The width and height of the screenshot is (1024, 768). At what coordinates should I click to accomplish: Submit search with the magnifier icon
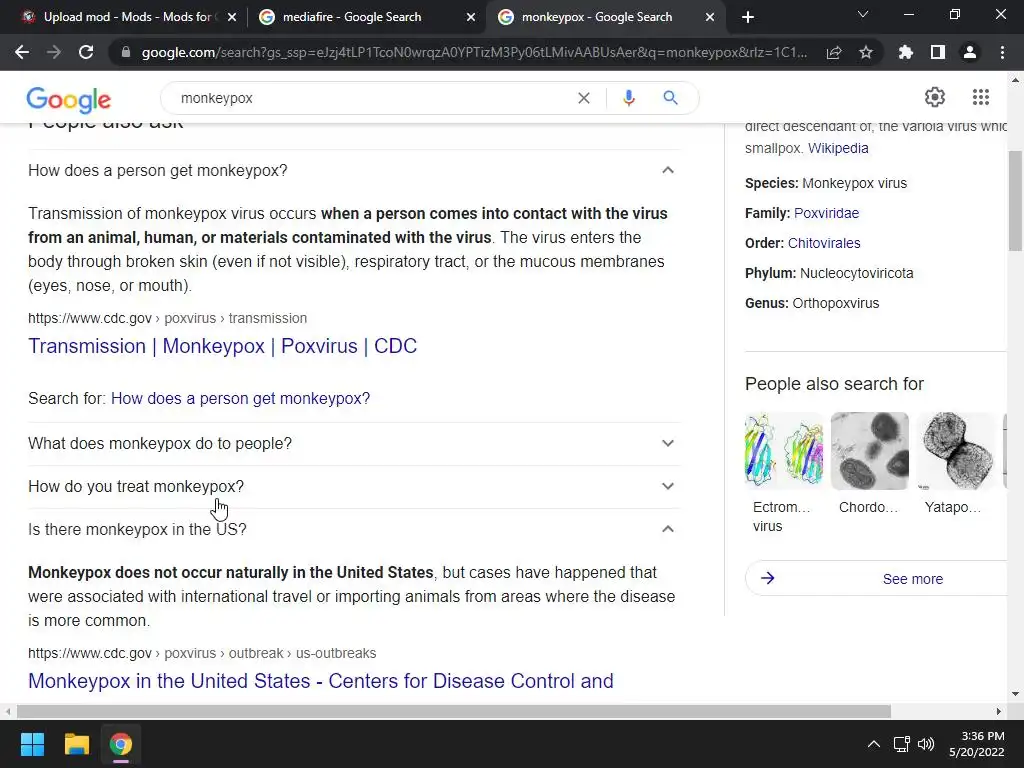(x=670, y=98)
